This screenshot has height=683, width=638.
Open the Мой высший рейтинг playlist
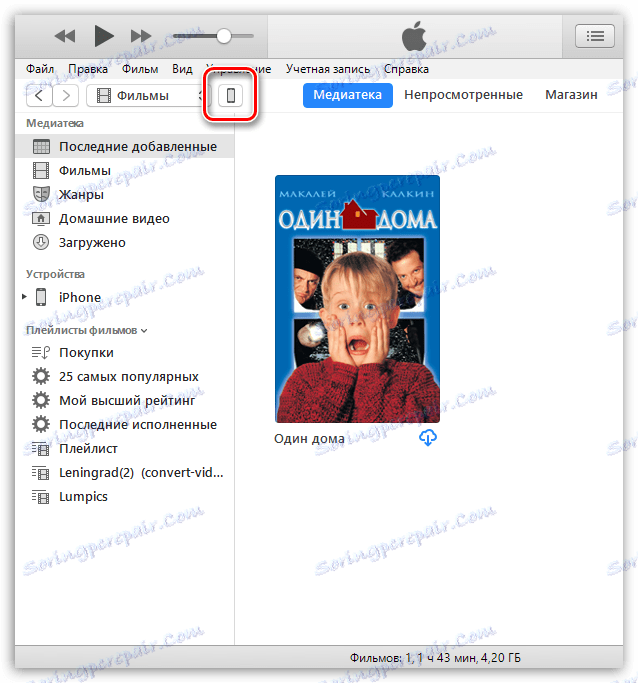pyautogui.click(x=125, y=400)
